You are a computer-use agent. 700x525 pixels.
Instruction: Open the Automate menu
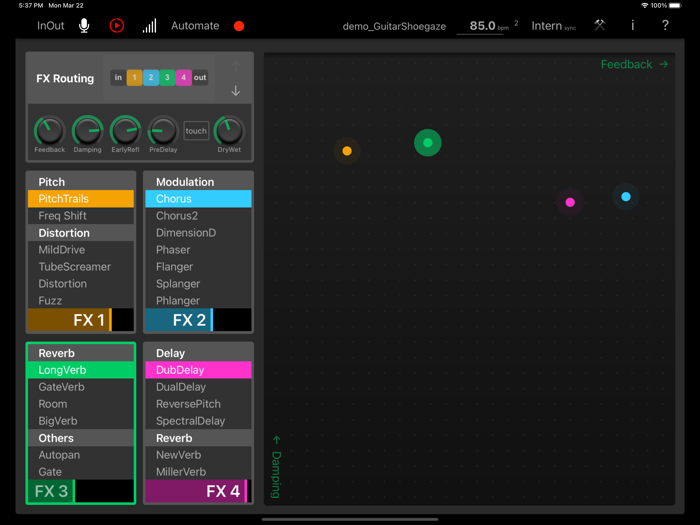(195, 26)
